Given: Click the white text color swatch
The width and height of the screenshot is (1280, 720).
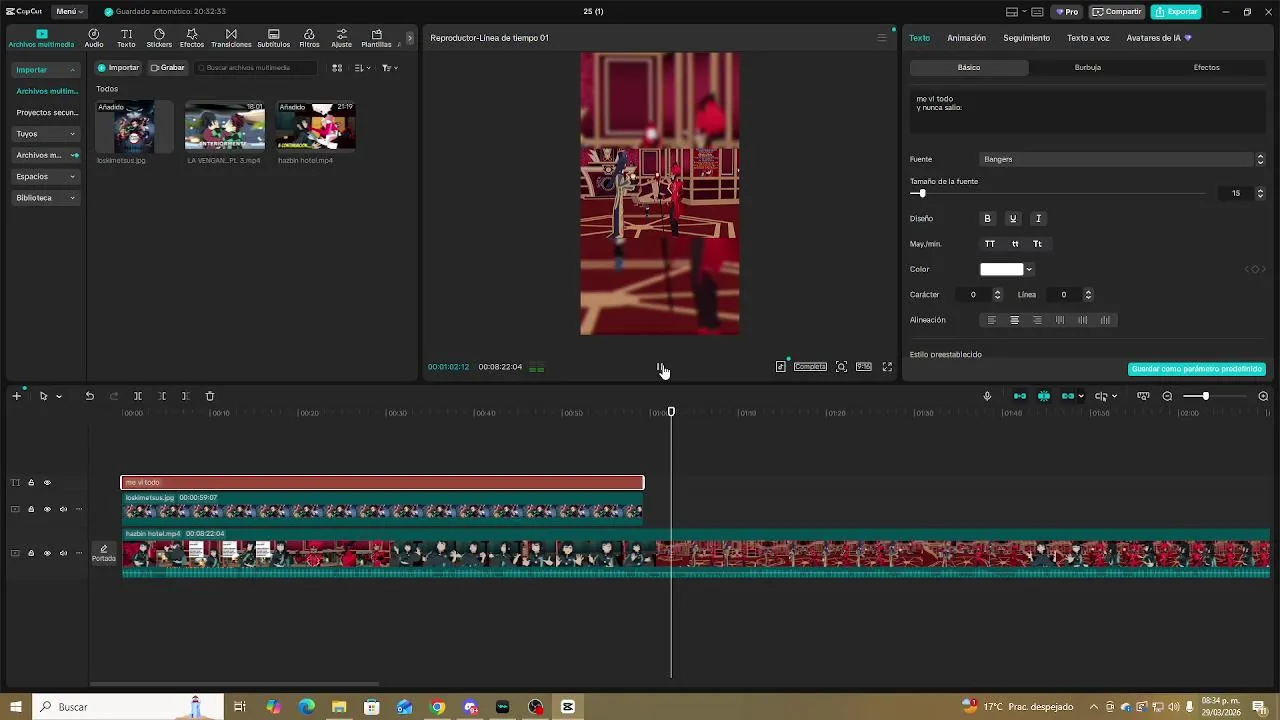Looking at the screenshot, I should click(1002, 269).
